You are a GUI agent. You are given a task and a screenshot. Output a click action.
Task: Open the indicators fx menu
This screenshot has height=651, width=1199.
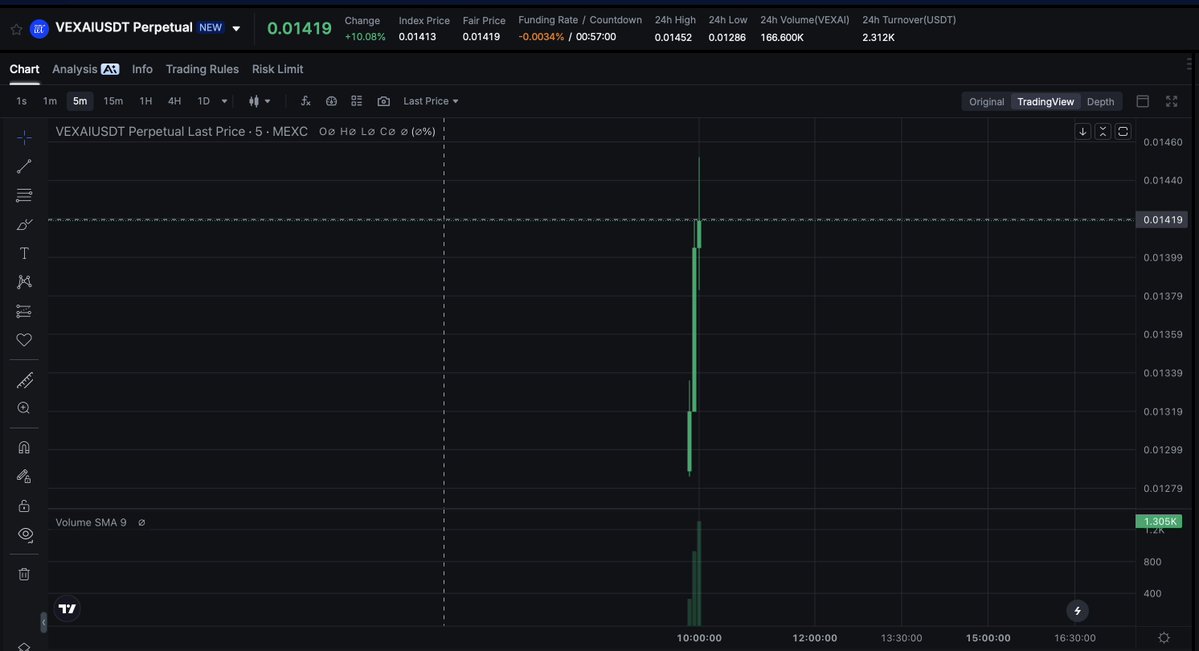tap(305, 101)
